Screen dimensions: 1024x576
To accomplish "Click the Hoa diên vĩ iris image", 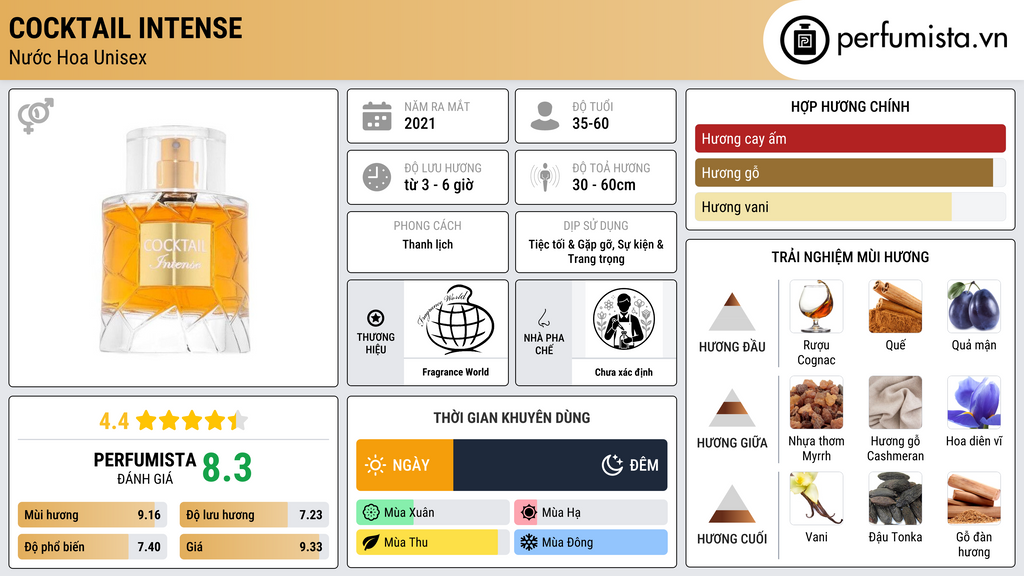I will click(x=974, y=403).
